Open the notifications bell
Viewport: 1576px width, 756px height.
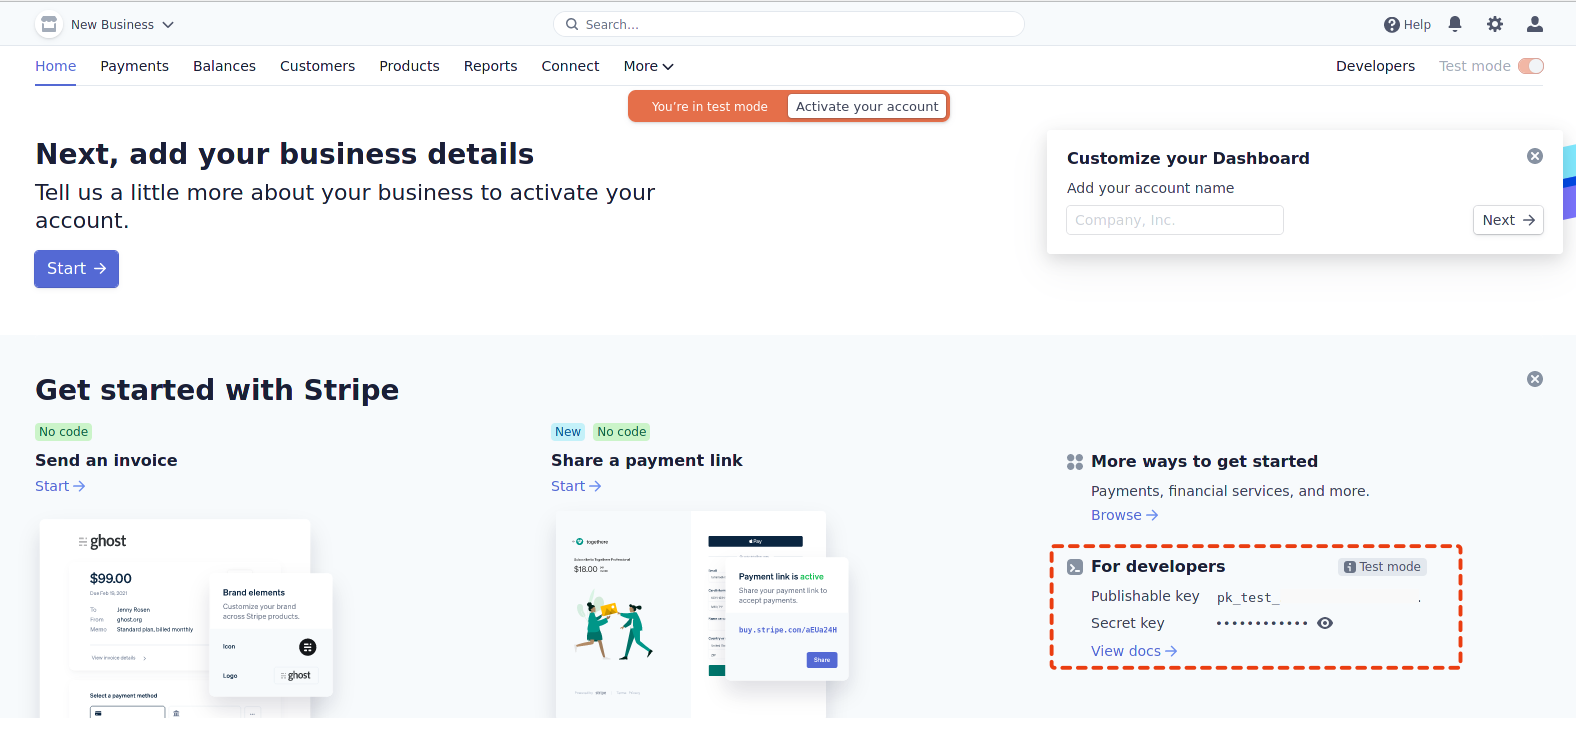click(1455, 24)
